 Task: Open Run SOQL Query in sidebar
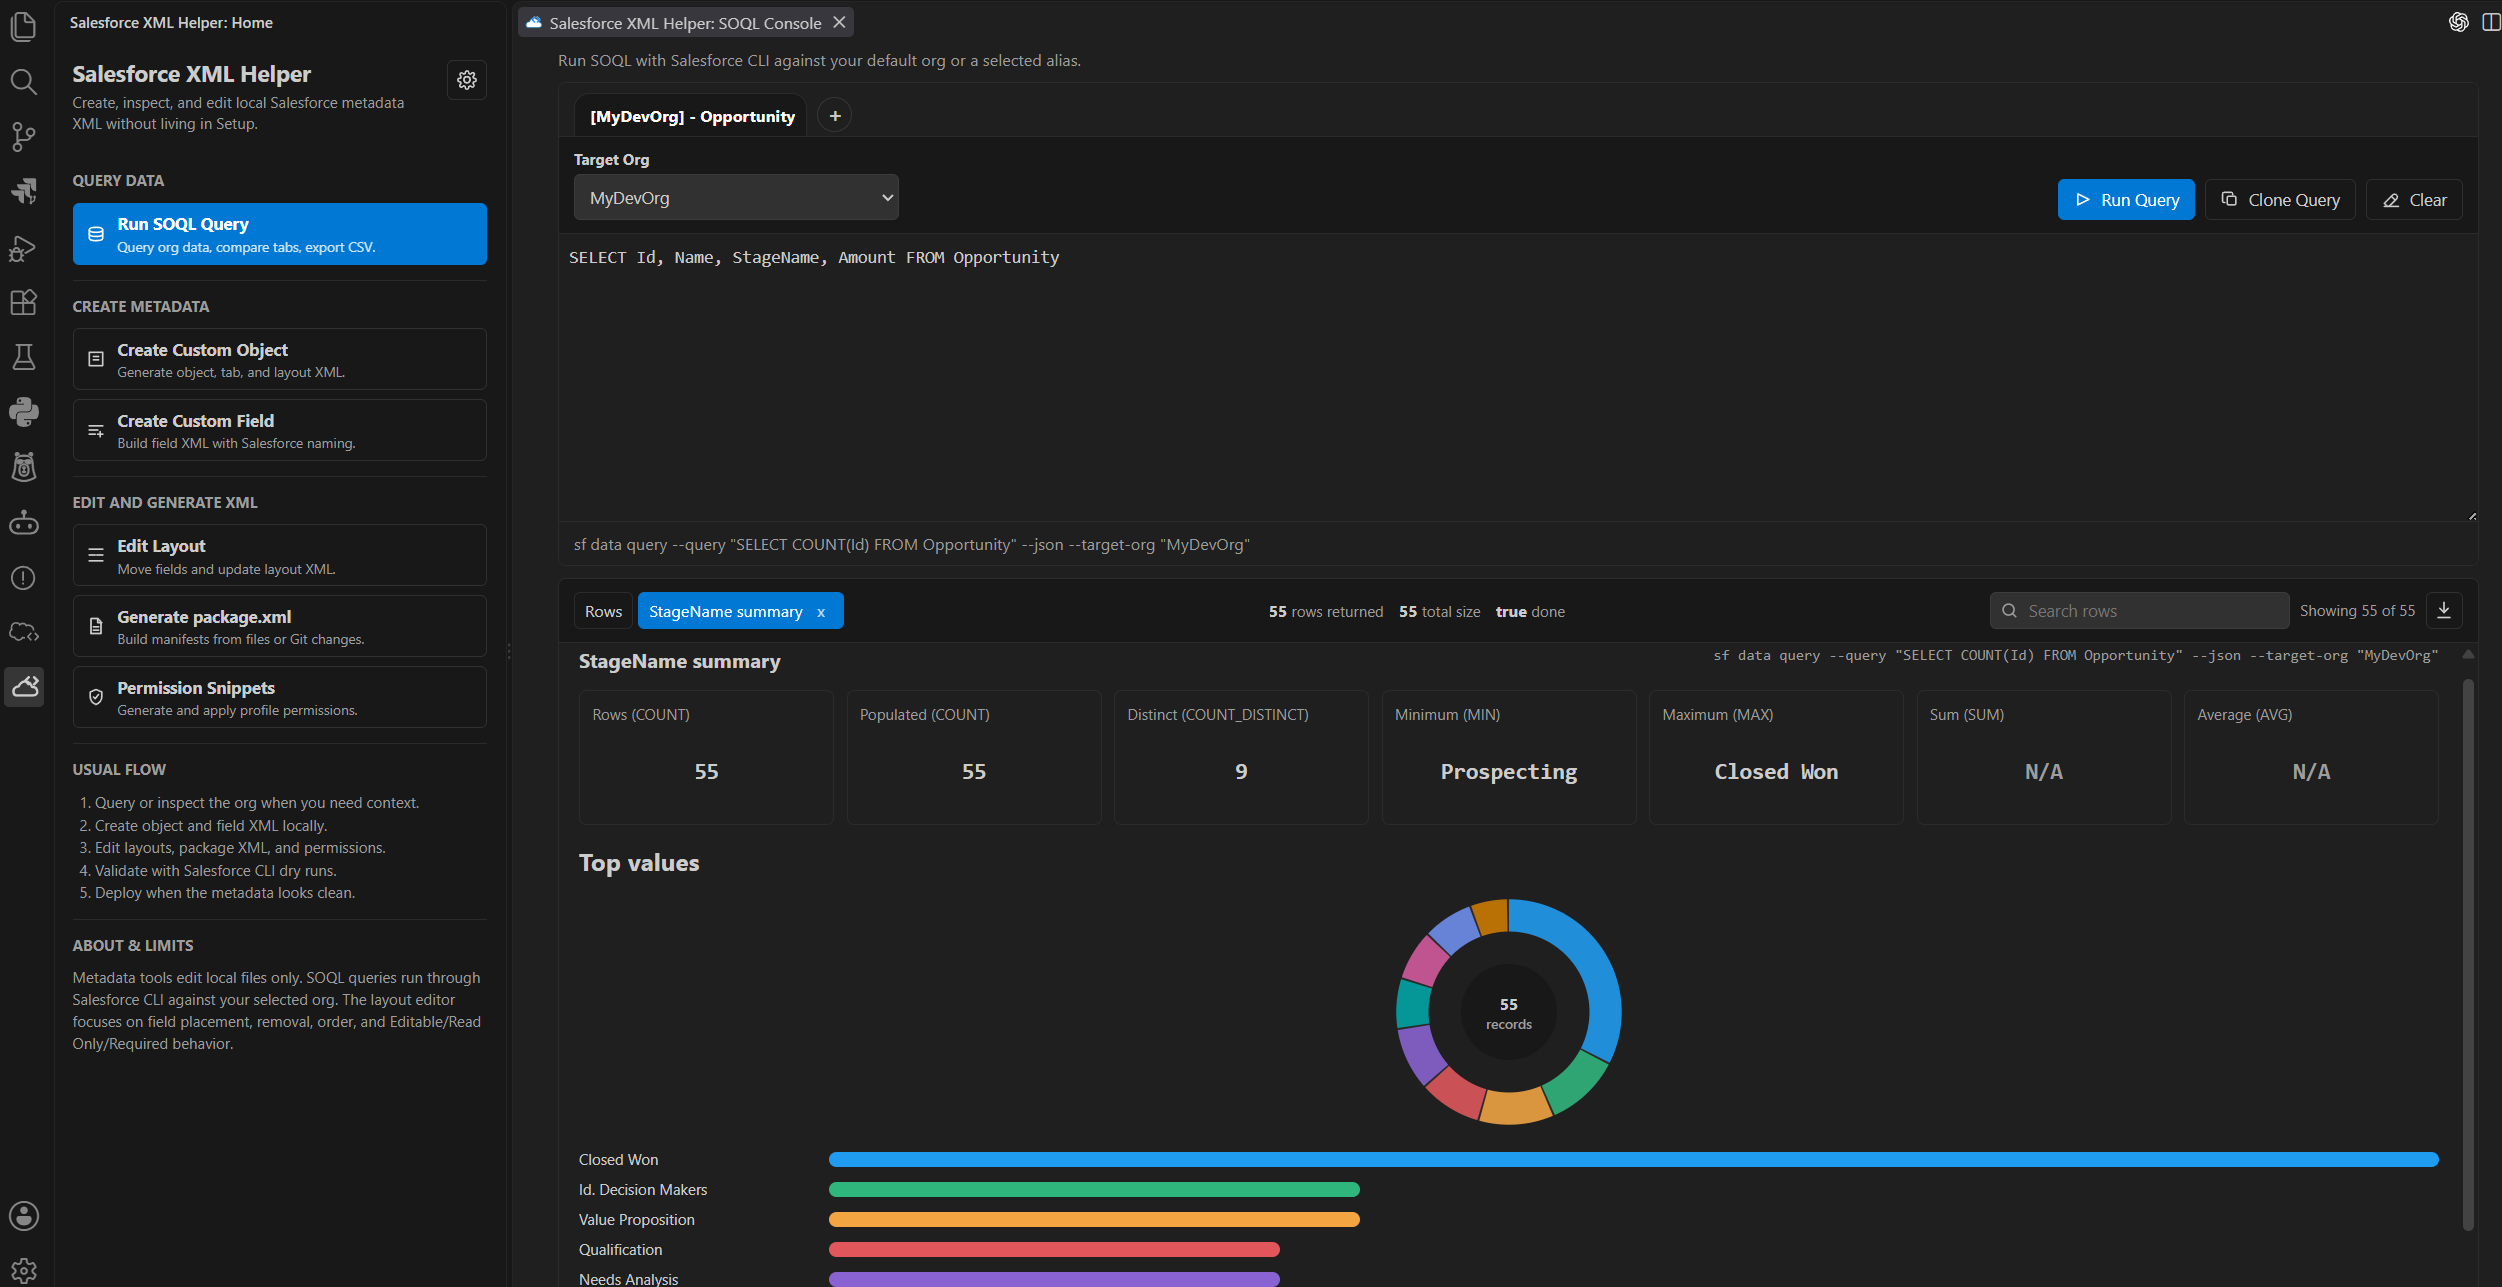pyautogui.click(x=280, y=234)
